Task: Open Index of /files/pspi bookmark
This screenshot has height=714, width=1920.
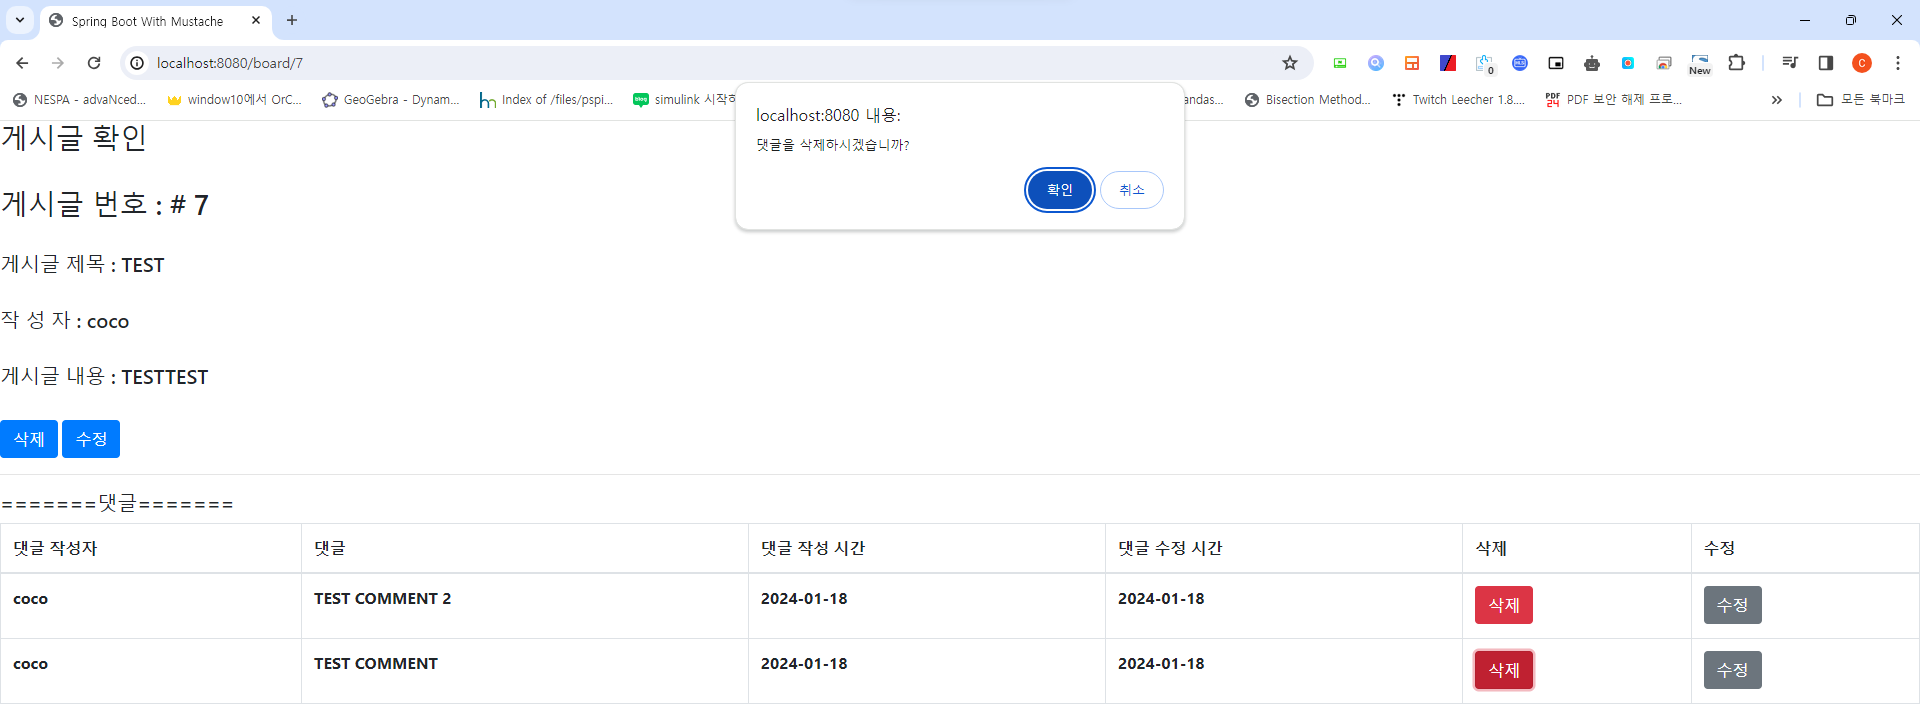Action: pyautogui.click(x=546, y=99)
